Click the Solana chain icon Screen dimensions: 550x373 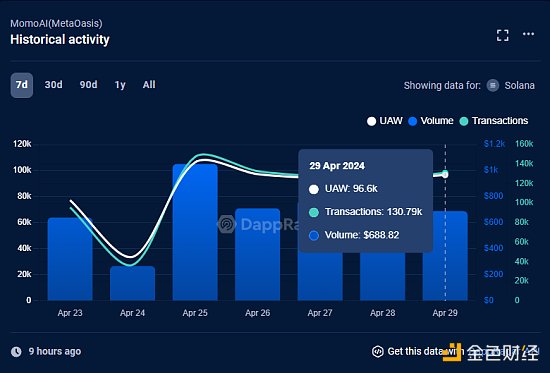tap(492, 85)
